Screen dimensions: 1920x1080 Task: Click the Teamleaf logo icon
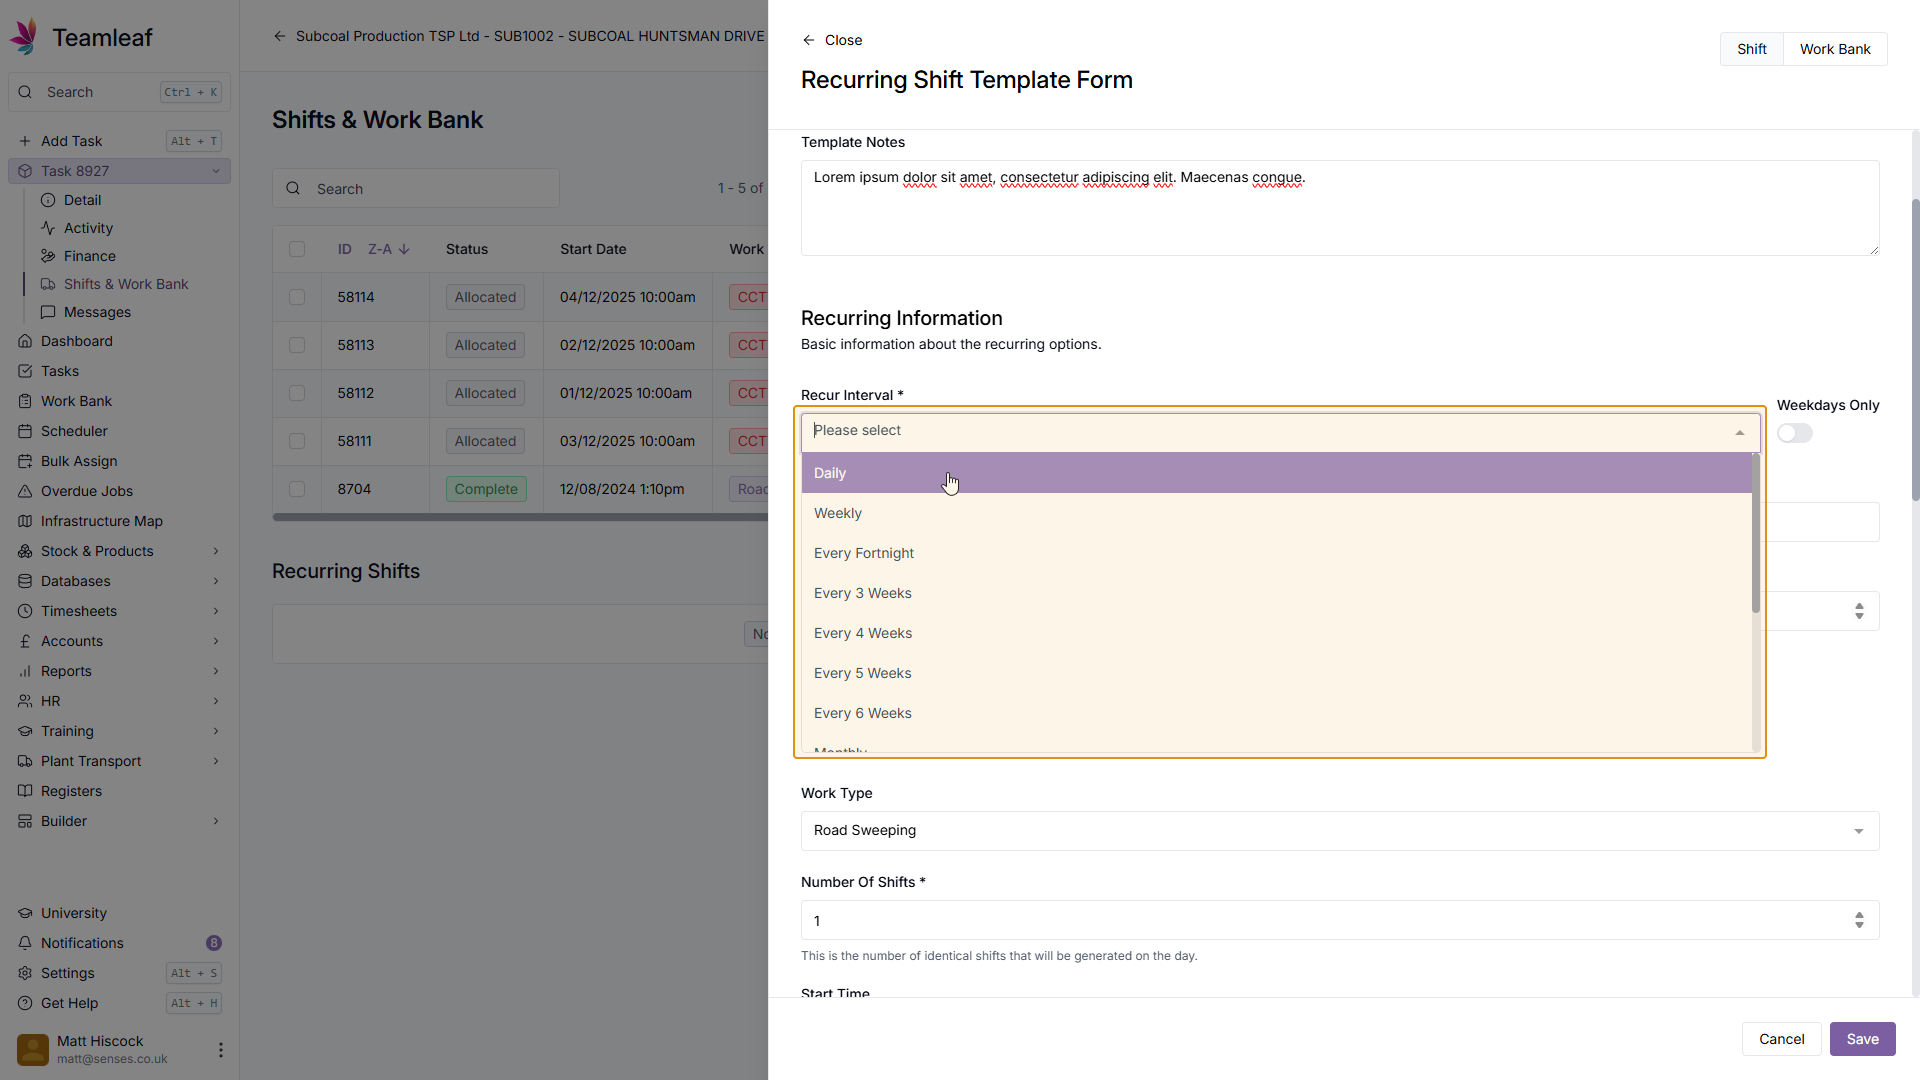click(24, 37)
